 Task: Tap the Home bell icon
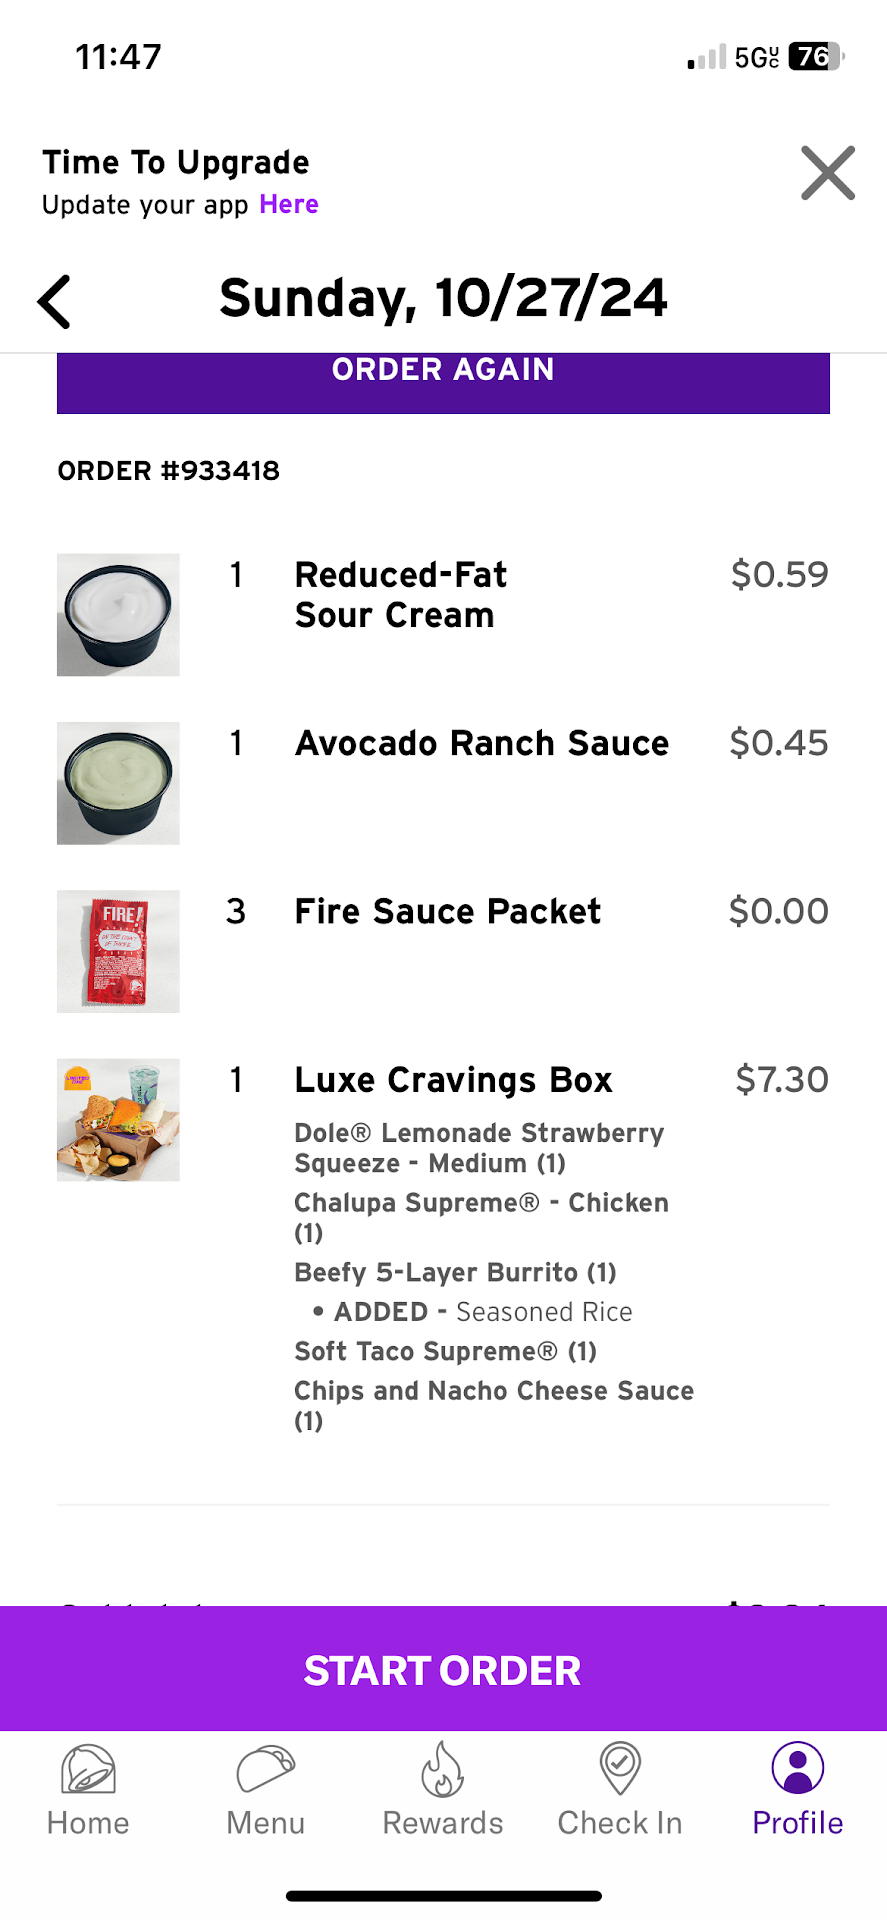88,1770
